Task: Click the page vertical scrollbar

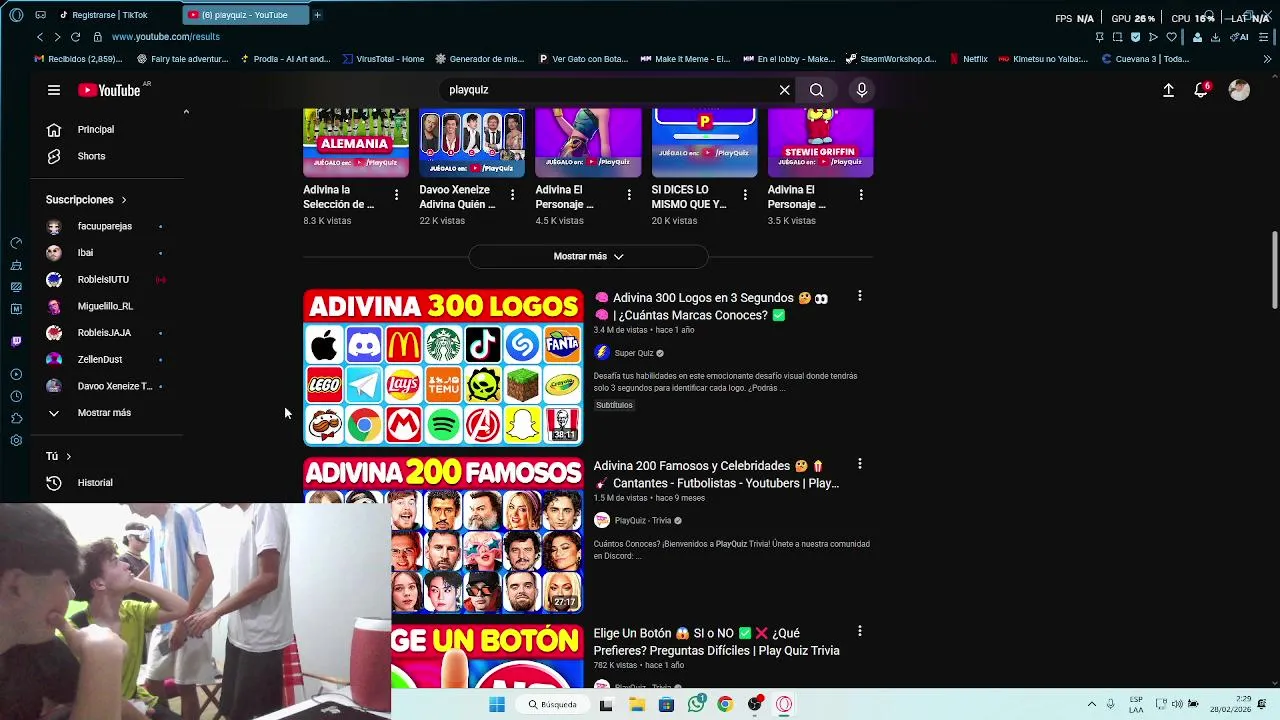Action: 1274,270
